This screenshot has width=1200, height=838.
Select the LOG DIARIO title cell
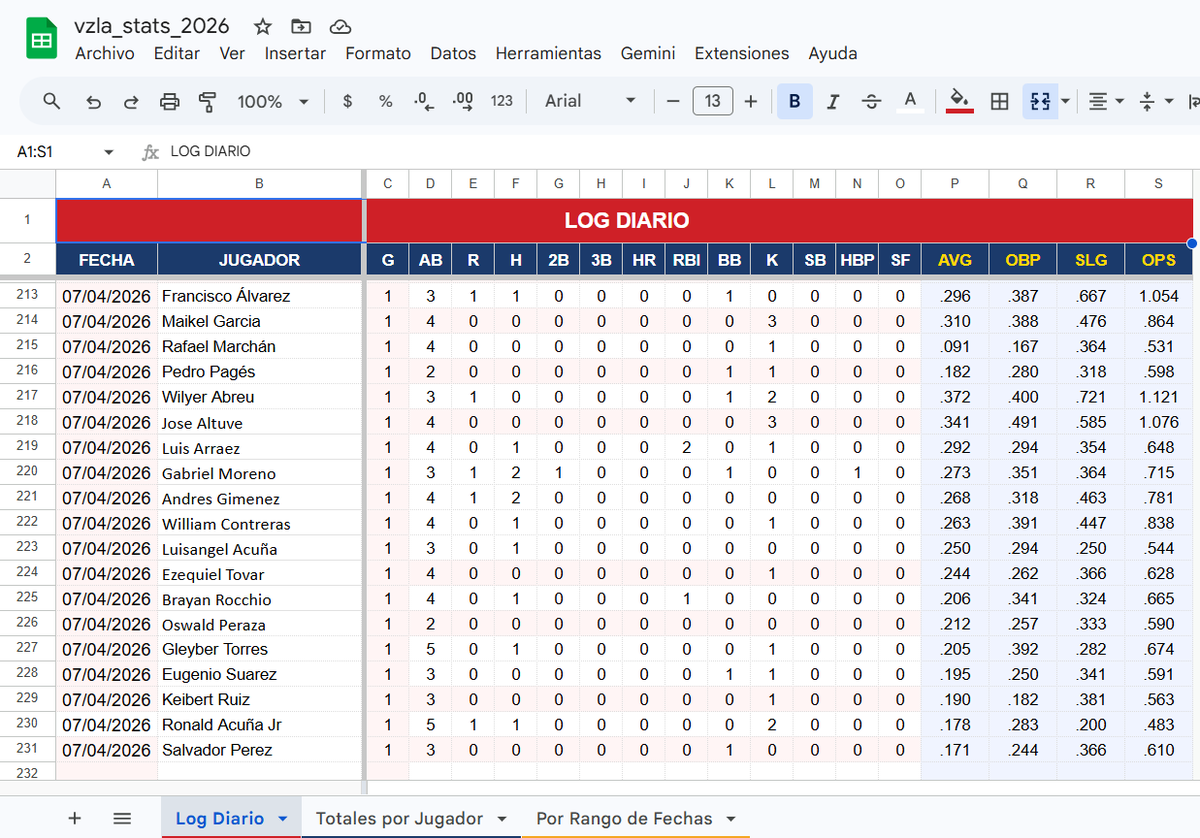[x=626, y=220]
